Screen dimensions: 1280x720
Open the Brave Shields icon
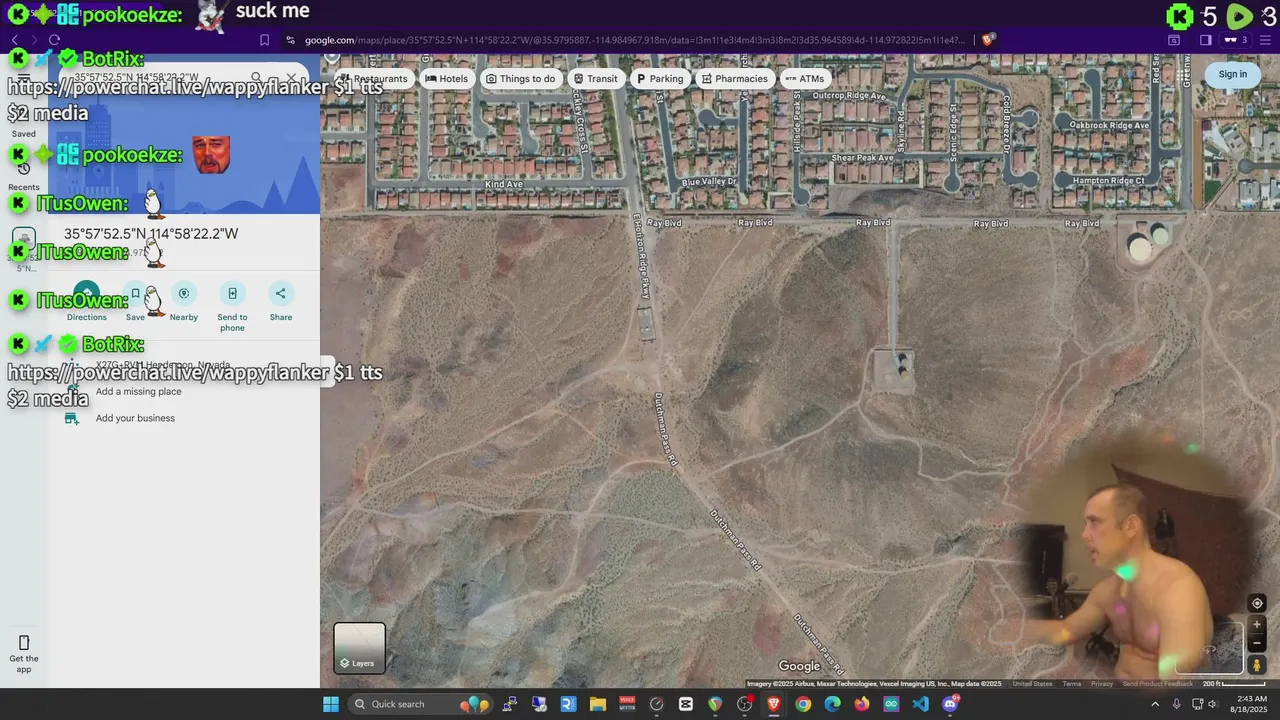[988, 40]
